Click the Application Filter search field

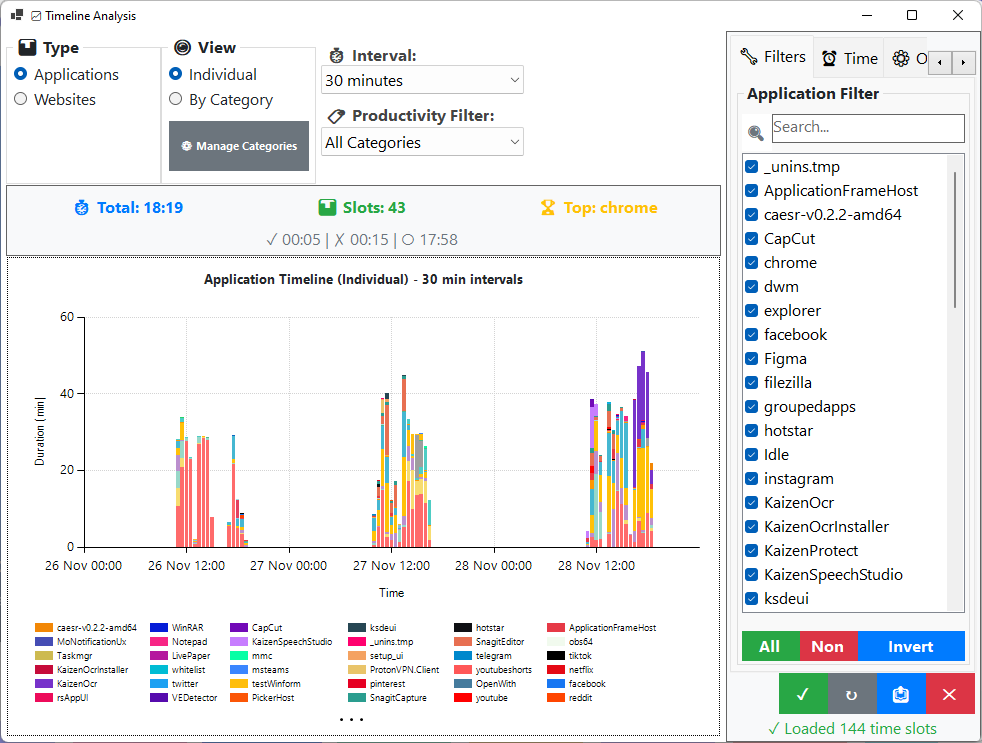point(867,128)
